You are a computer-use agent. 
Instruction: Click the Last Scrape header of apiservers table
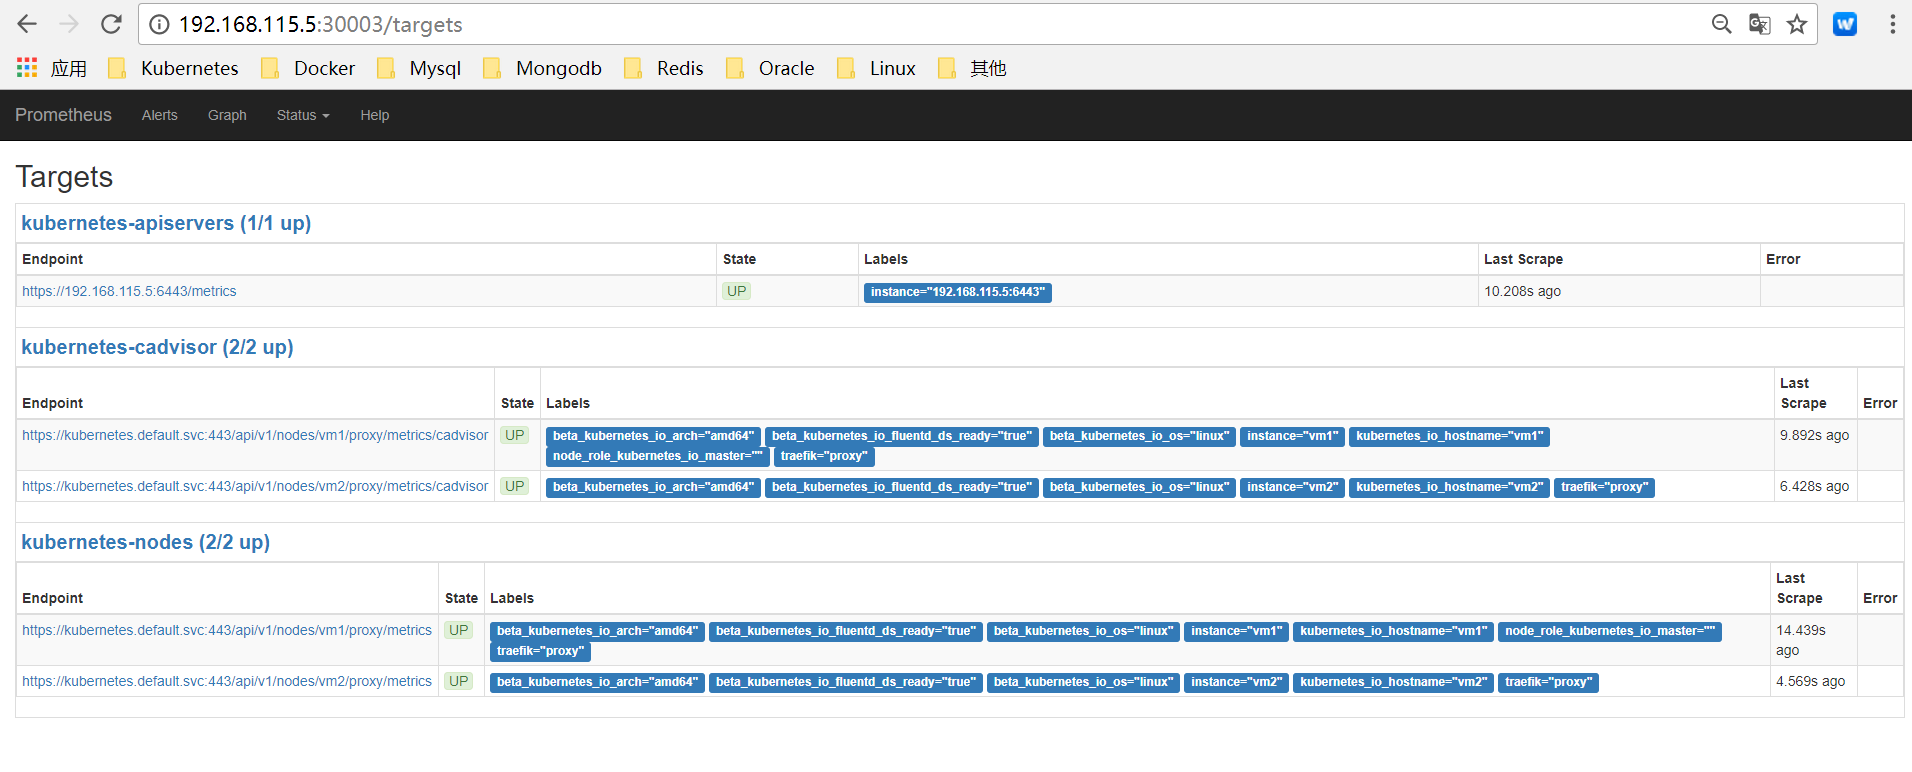coord(1523,259)
